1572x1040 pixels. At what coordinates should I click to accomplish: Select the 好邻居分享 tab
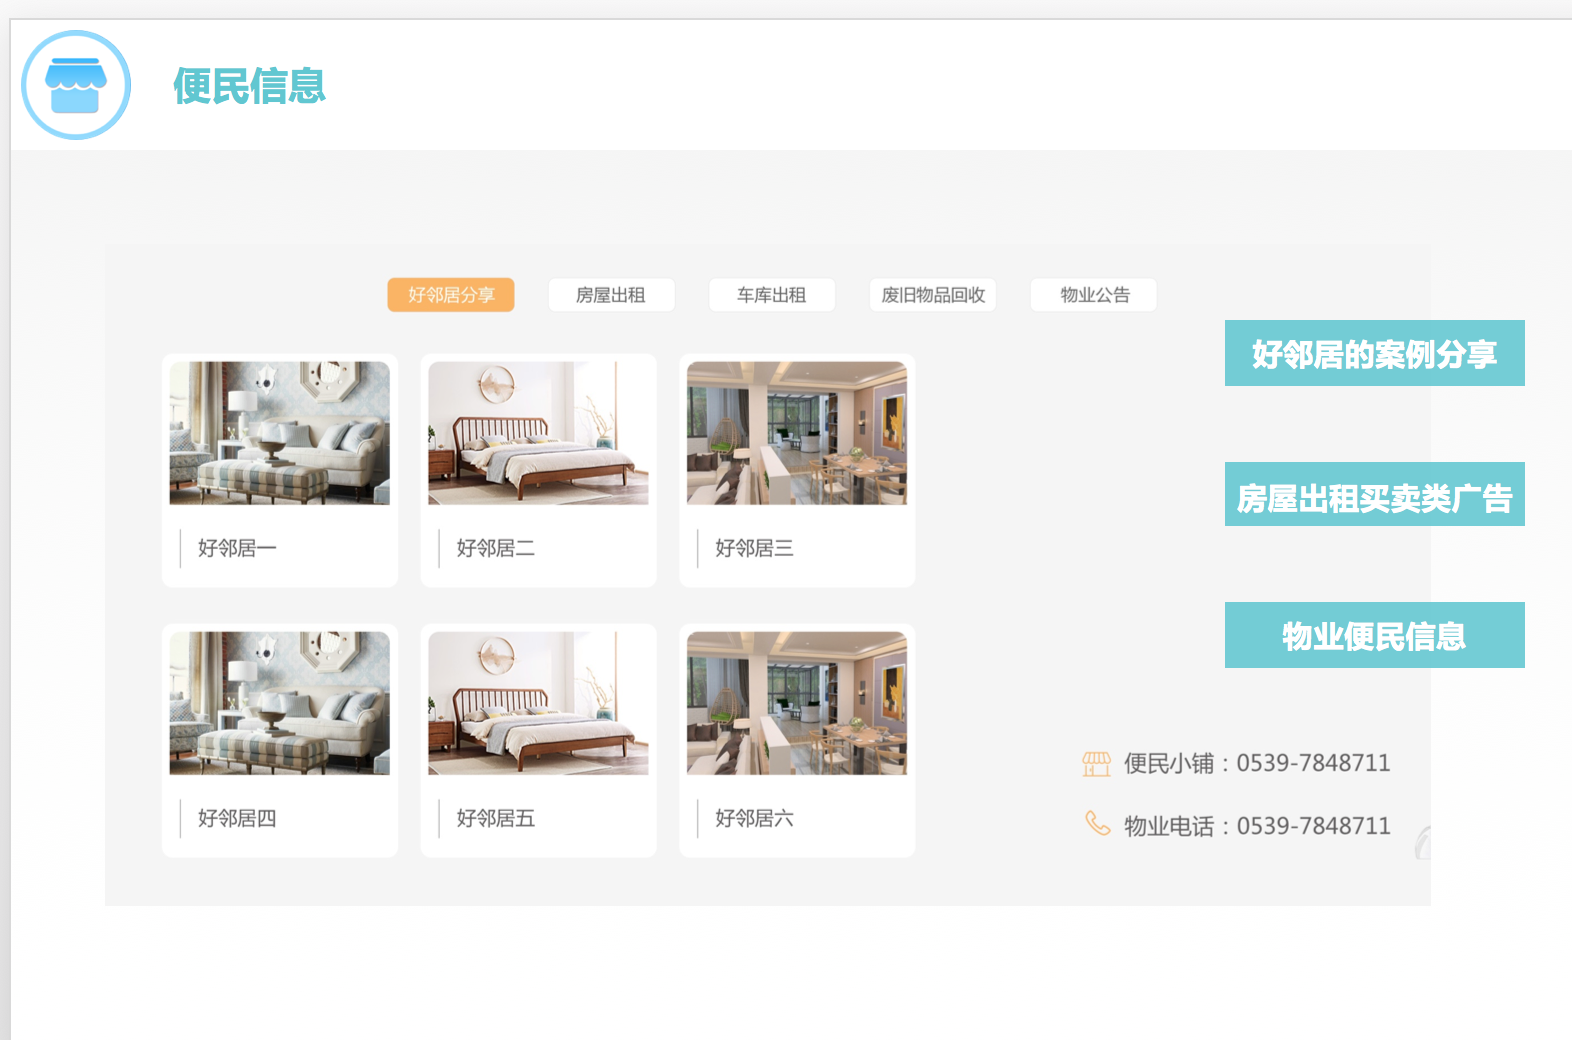pyautogui.click(x=451, y=295)
